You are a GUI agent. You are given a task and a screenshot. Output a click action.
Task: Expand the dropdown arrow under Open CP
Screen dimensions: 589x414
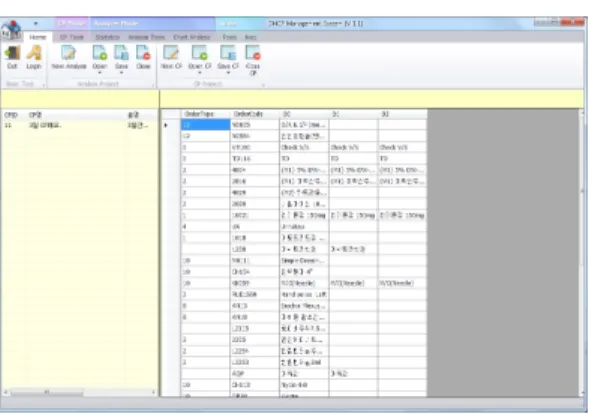pyautogui.click(x=199, y=73)
